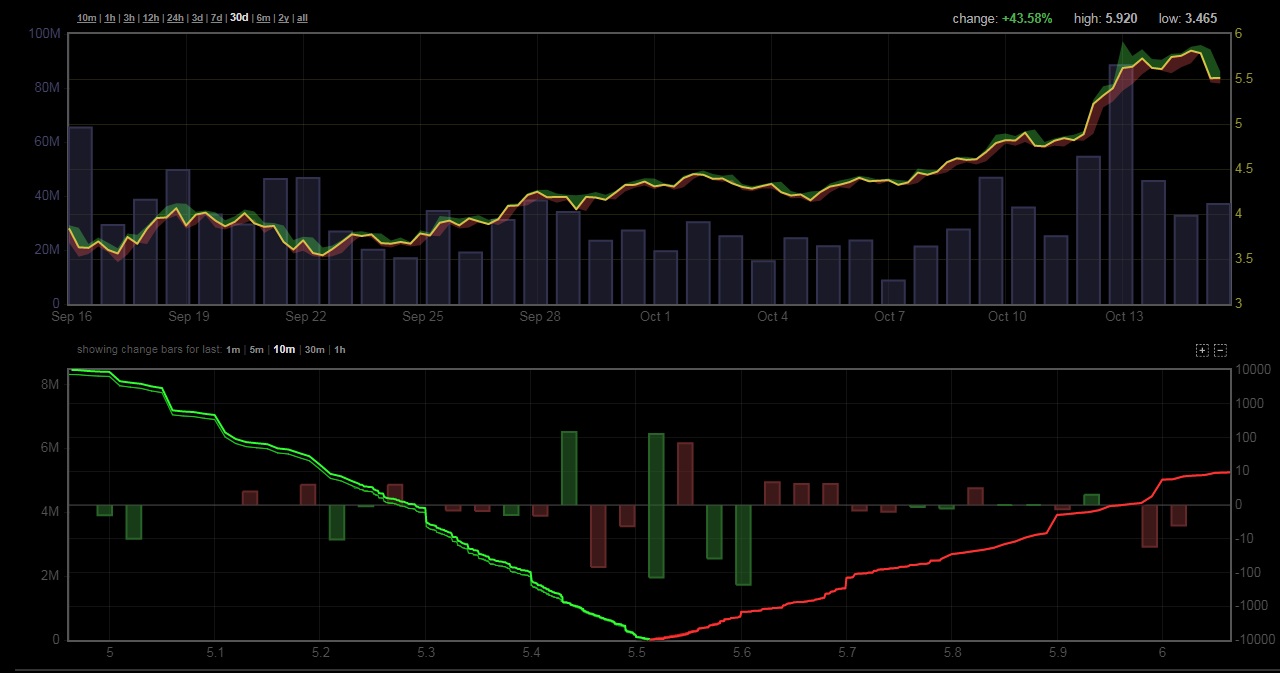1280x673 pixels.
Task: Select the active 30d range
Action: pos(239,18)
